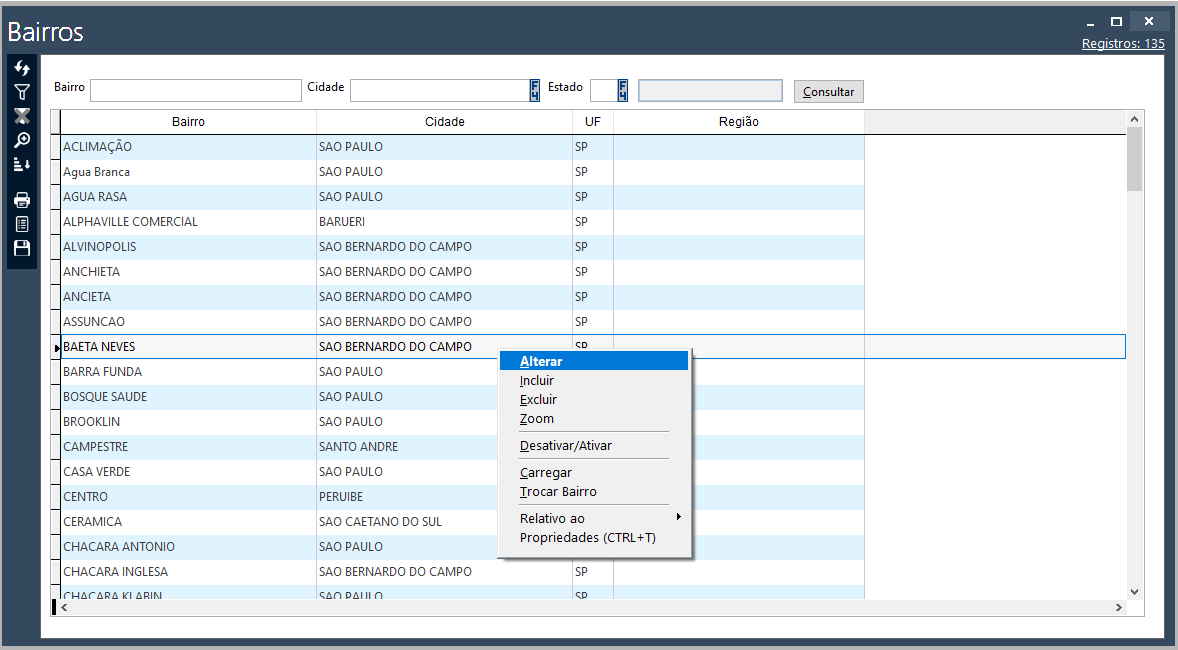
Task: Focus the Bairro search input field
Action: (x=195, y=91)
